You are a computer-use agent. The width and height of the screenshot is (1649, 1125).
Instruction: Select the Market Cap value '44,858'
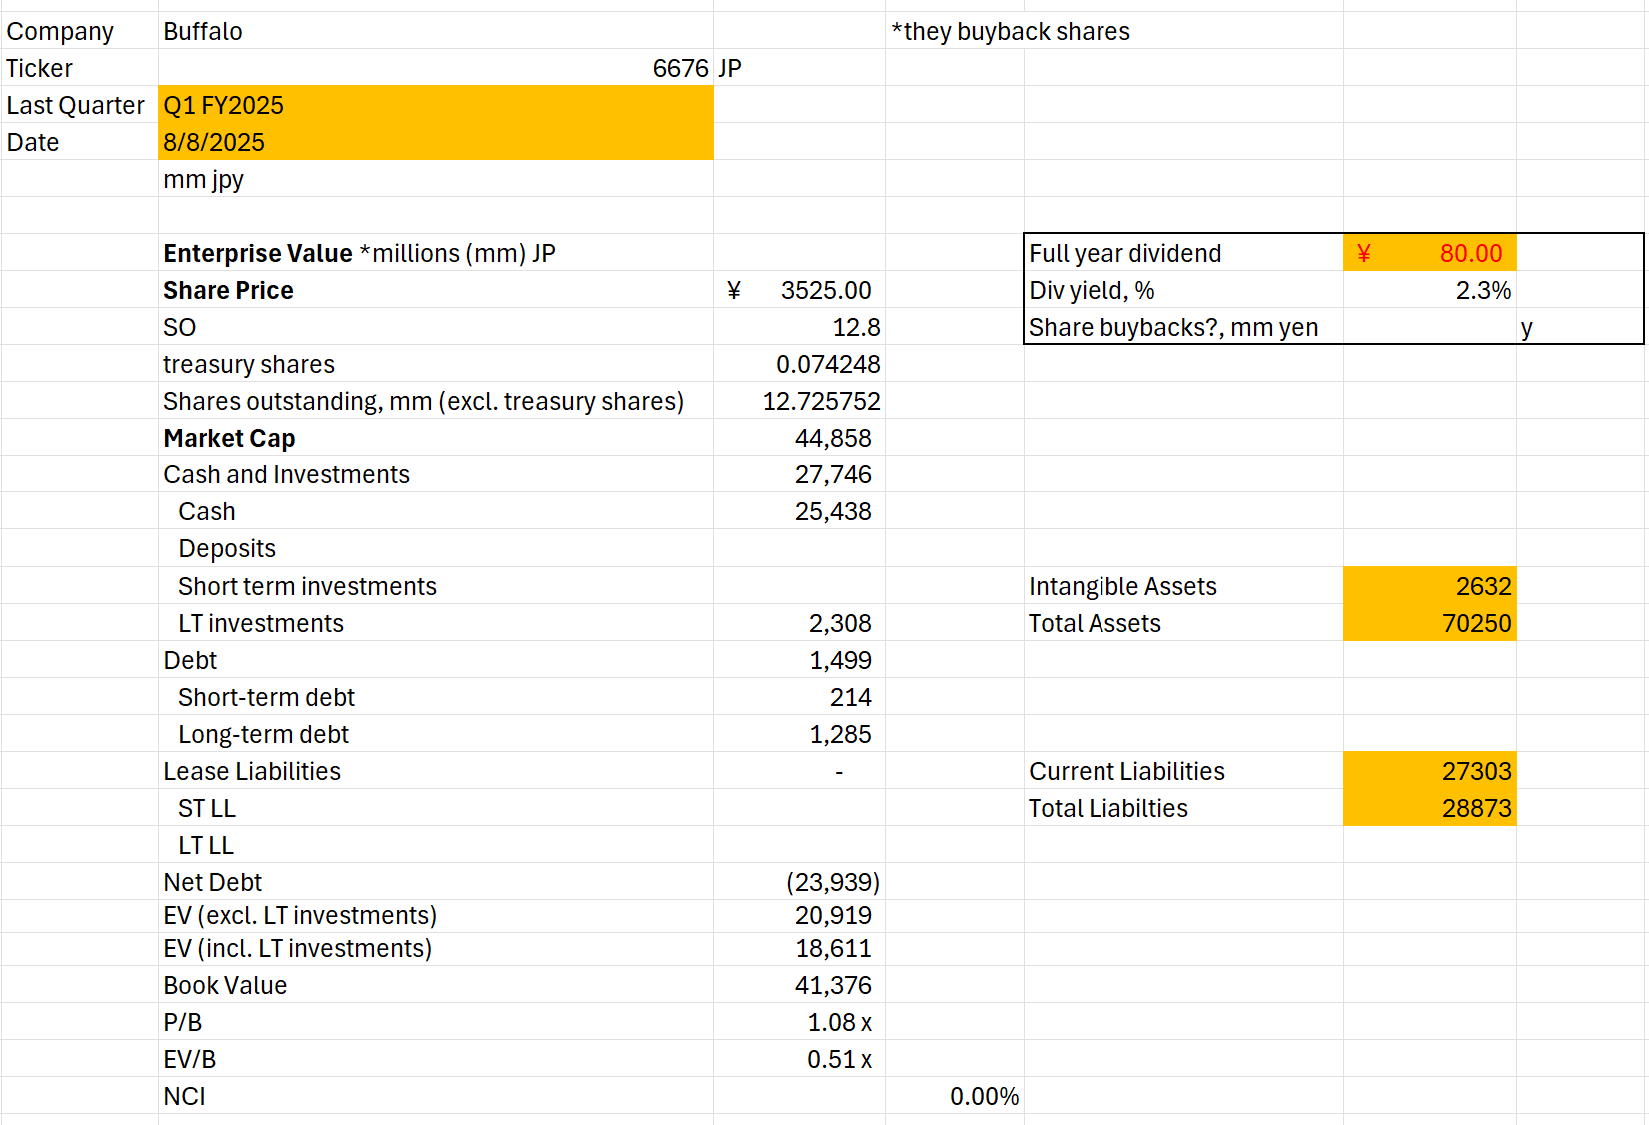point(799,438)
